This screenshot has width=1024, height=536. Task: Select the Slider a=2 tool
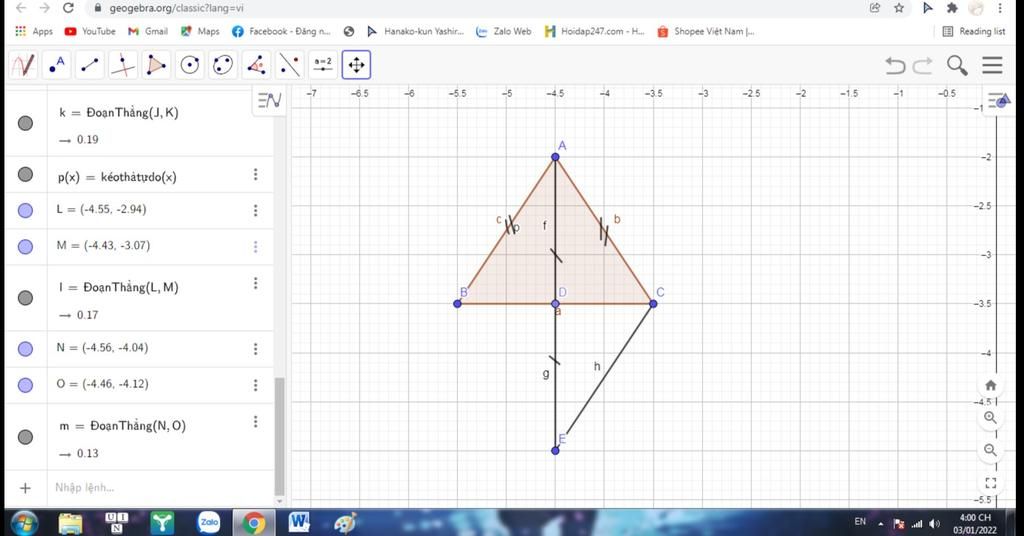point(323,65)
